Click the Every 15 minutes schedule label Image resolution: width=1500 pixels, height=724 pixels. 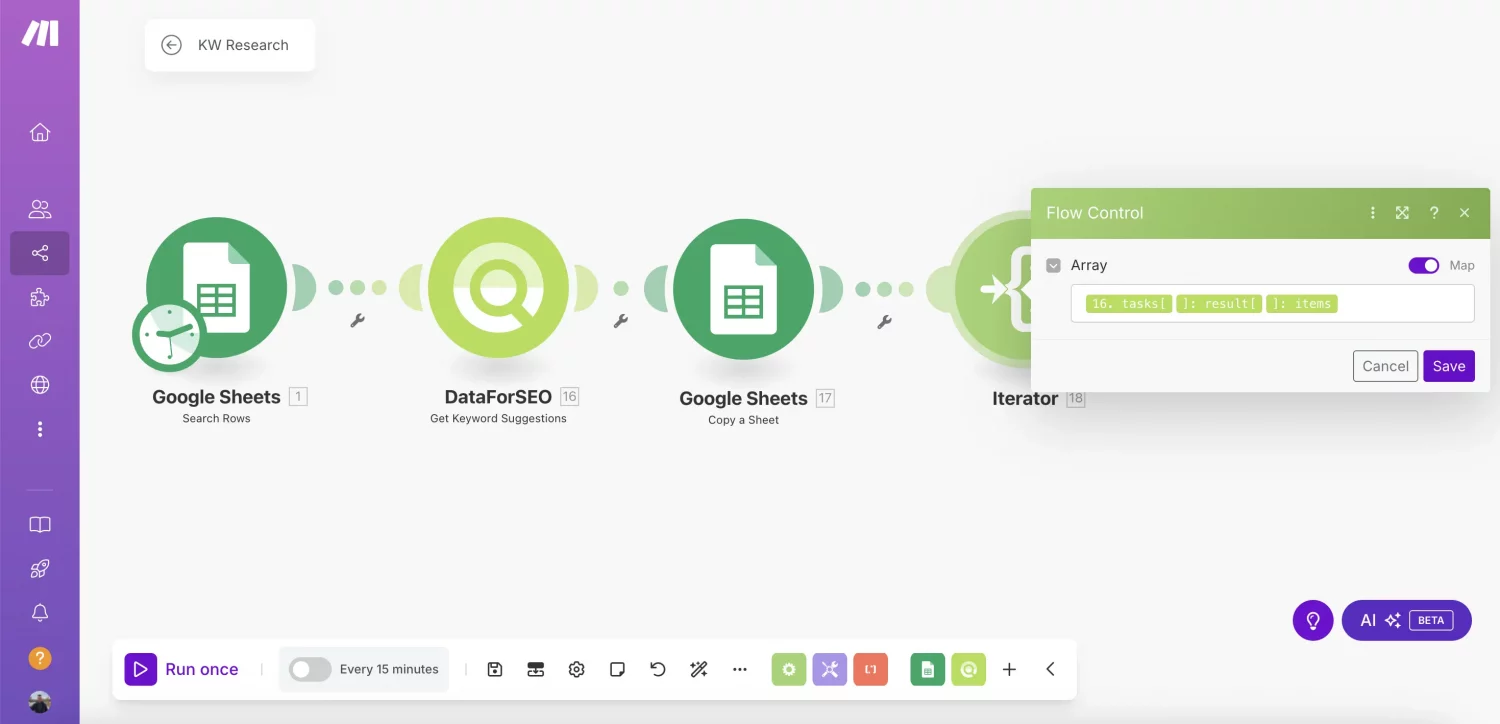click(389, 669)
